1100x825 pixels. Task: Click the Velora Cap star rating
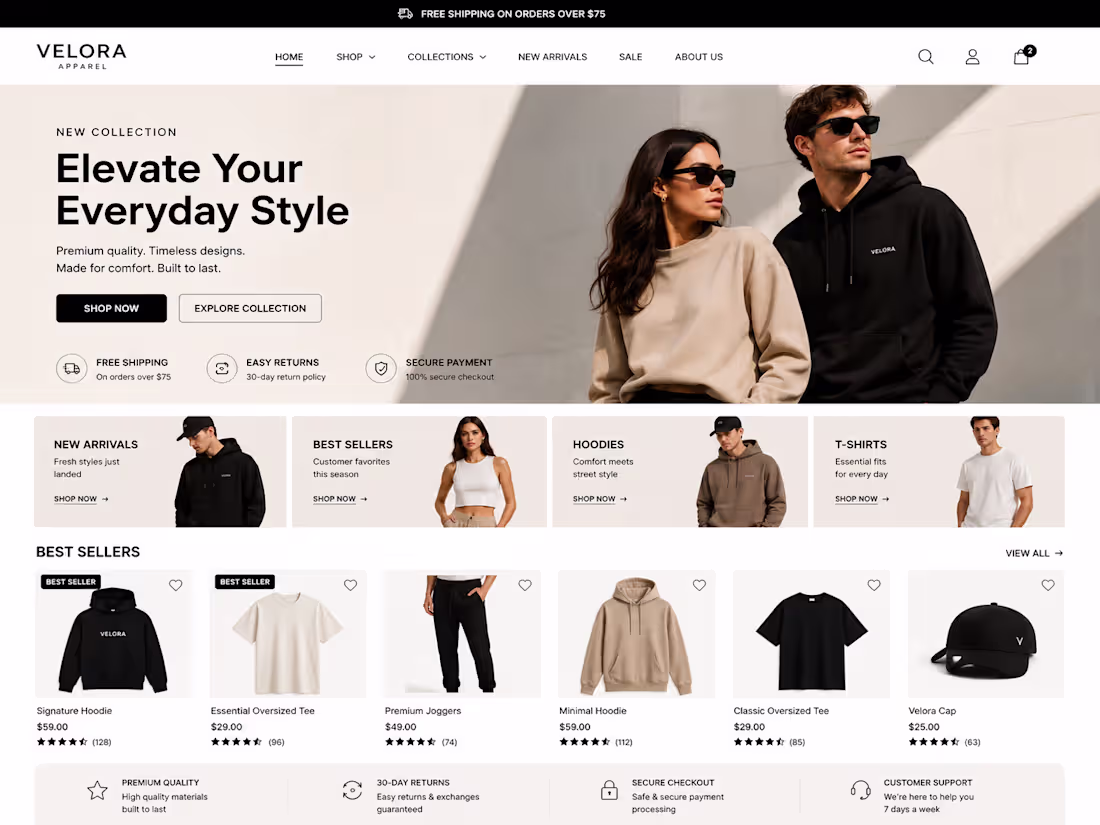[934, 742]
